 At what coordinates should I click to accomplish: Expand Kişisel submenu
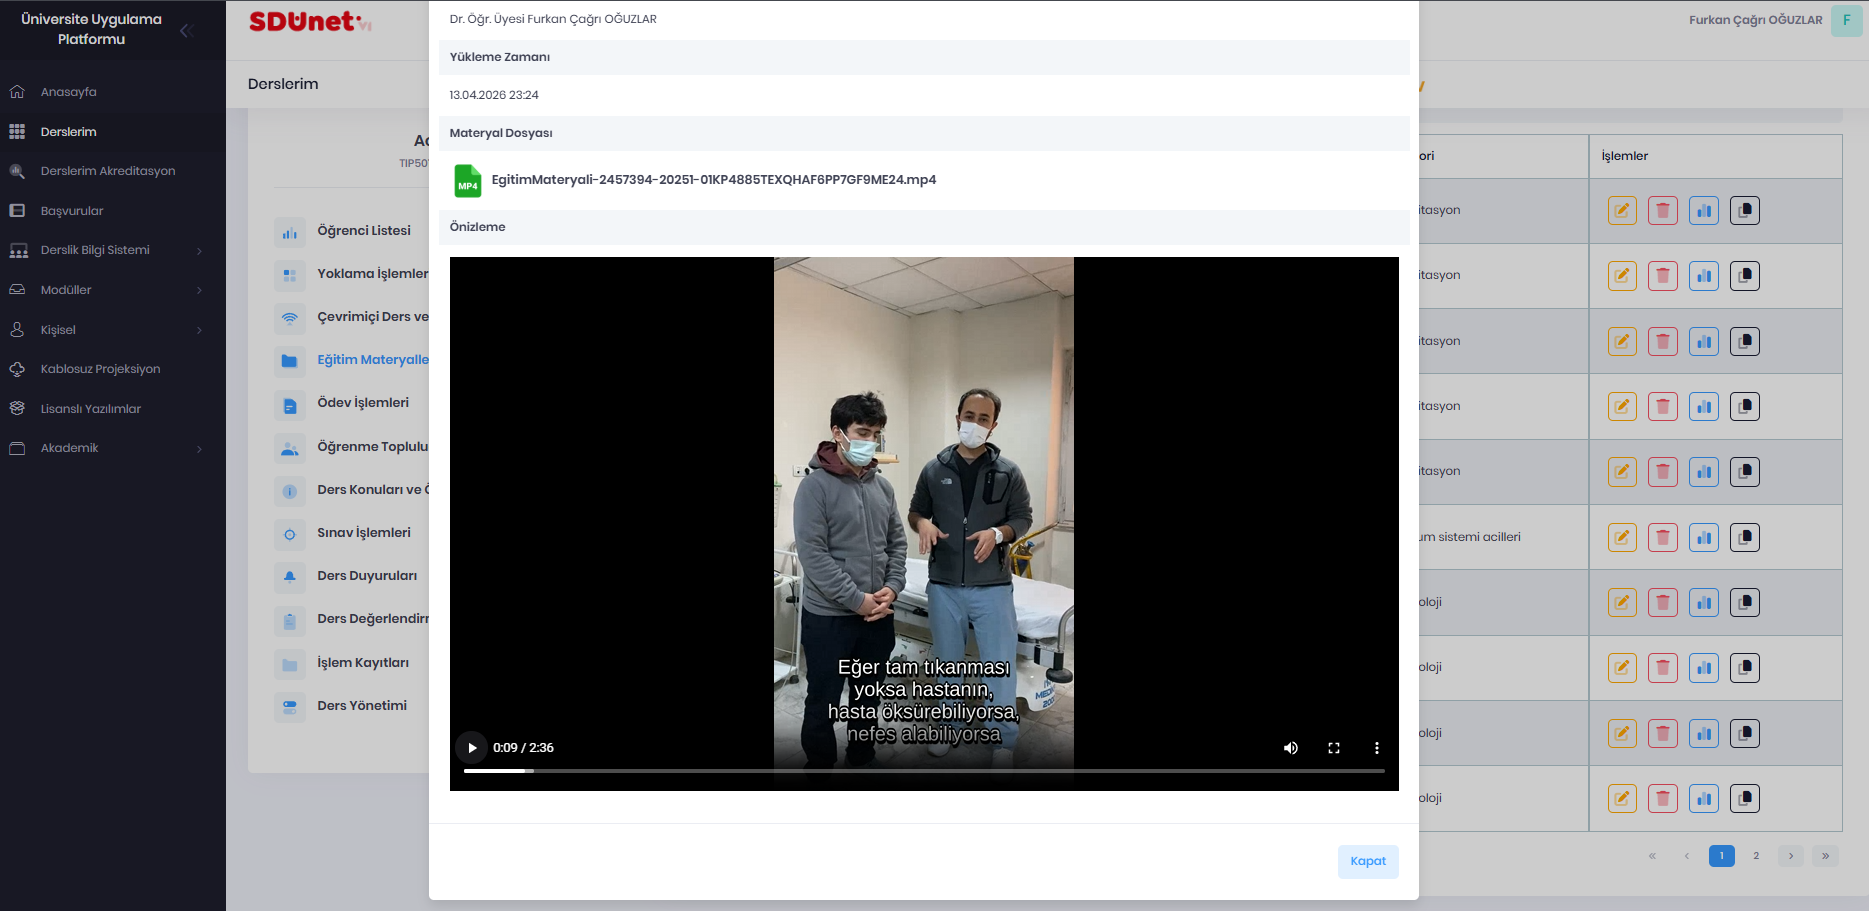pos(199,330)
